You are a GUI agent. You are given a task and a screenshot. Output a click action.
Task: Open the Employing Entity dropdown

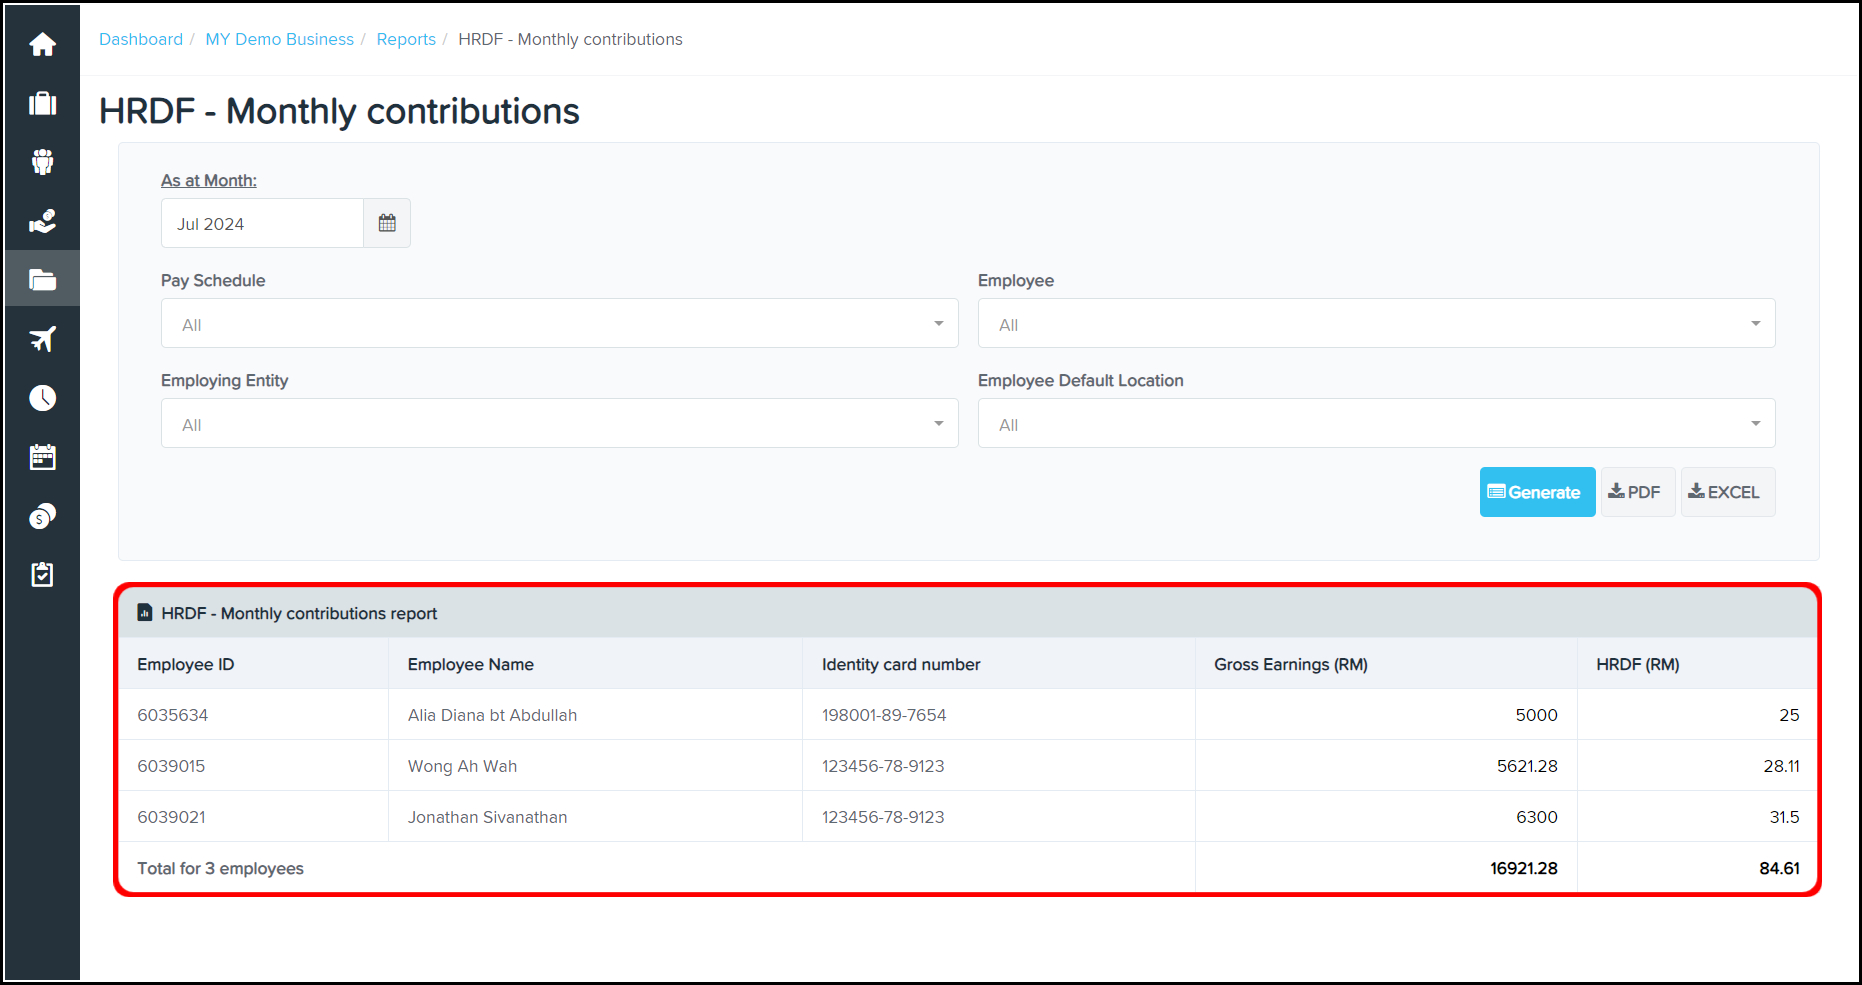tap(559, 424)
